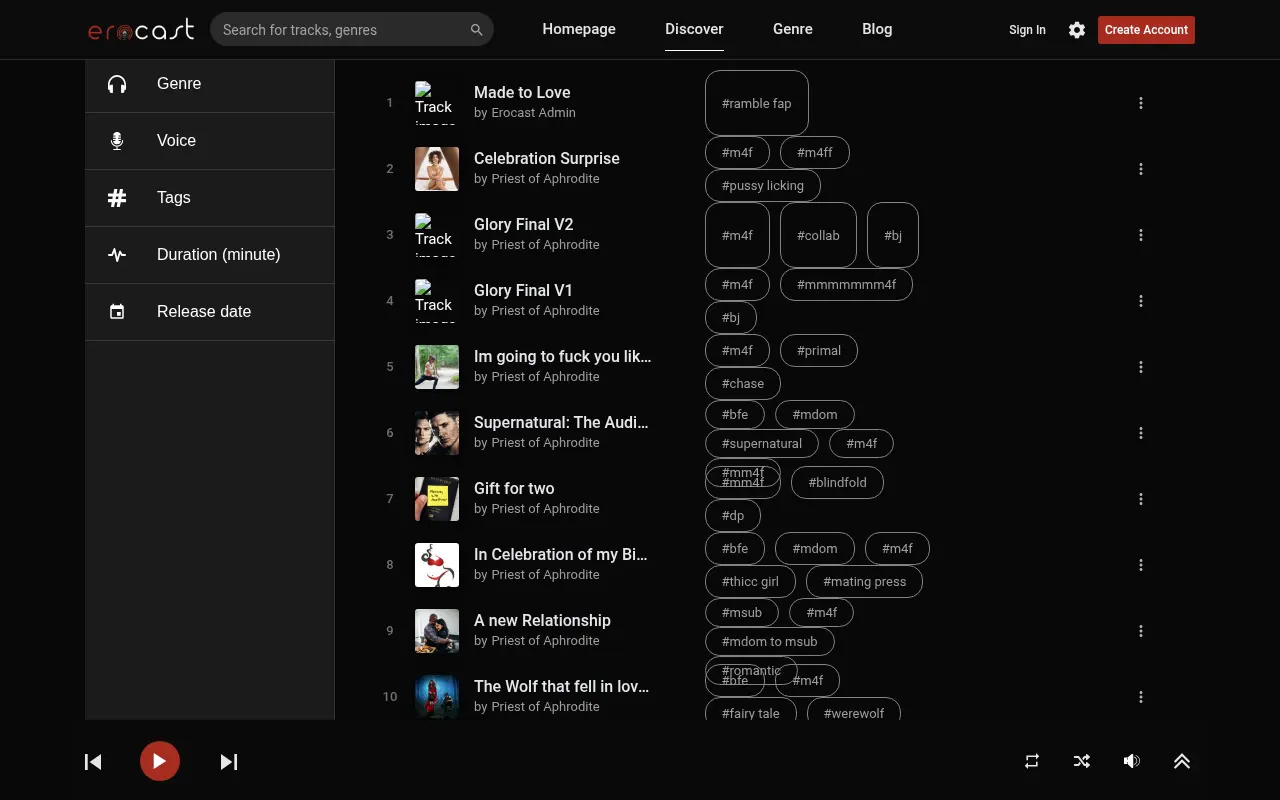Viewport: 1280px width, 800px height.
Task: Open the Blog tab
Action: tap(877, 29)
